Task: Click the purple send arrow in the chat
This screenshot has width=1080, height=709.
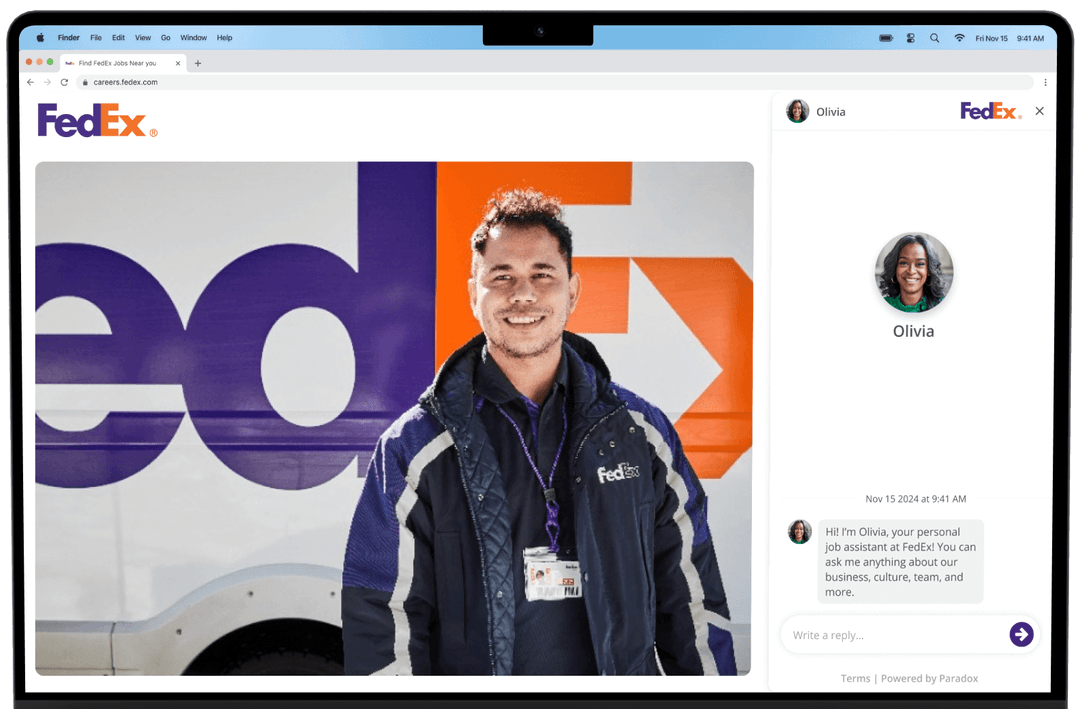Action: 1021,634
